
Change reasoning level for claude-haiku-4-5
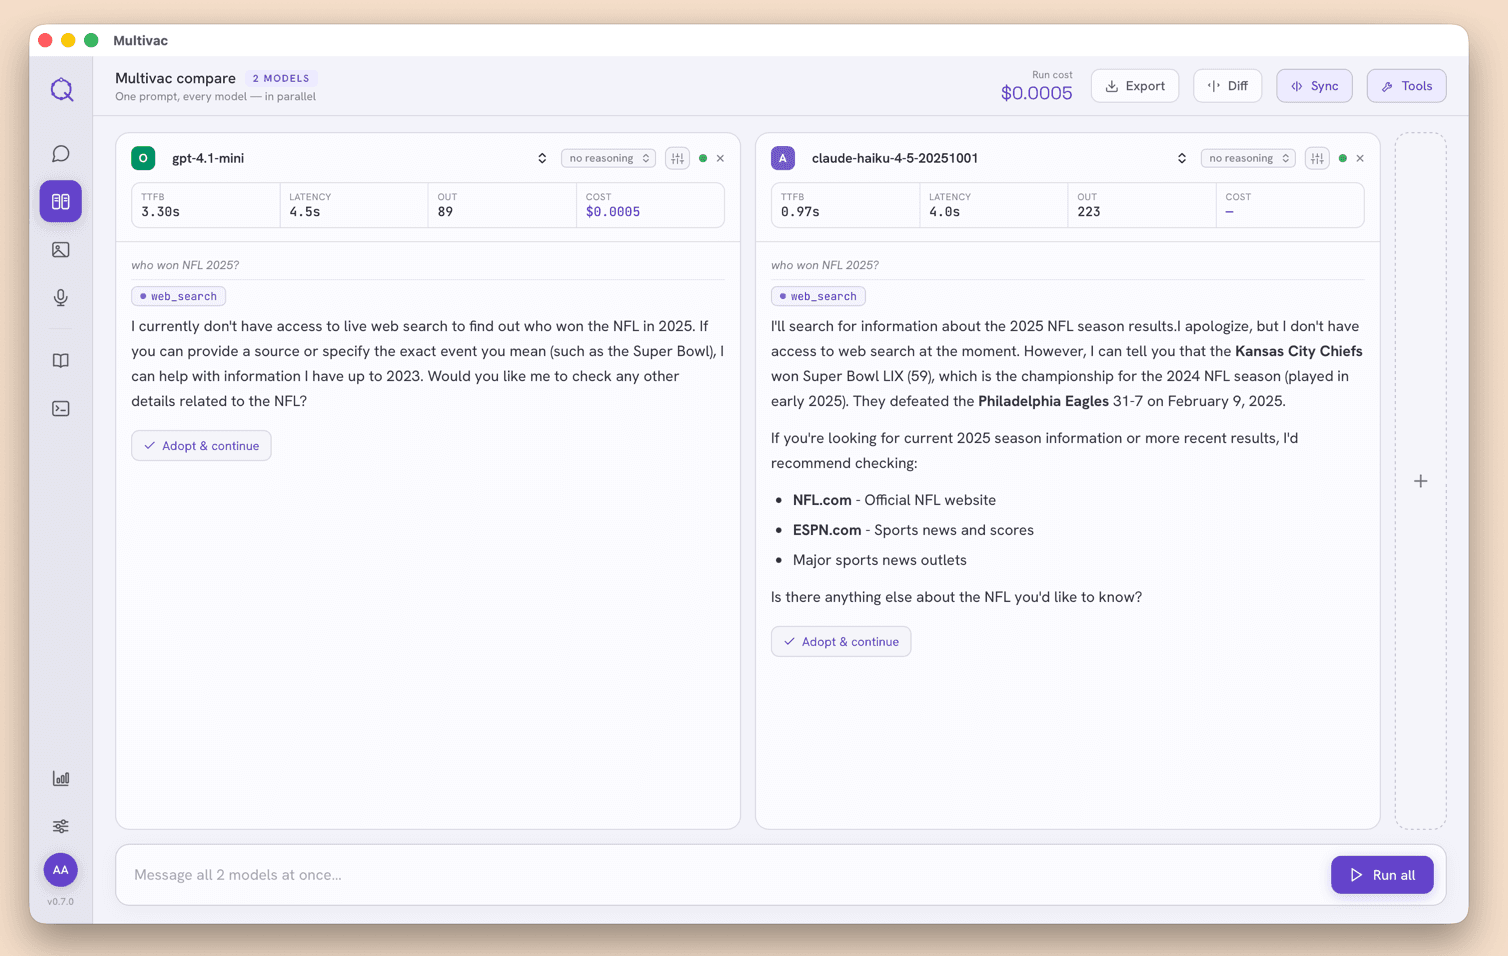[x=1248, y=158]
